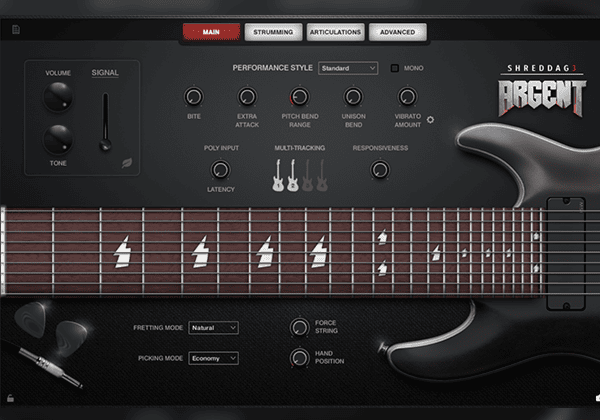This screenshot has width=600, height=420.
Task: Click the Responsiveness knob
Action: (x=379, y=171)
